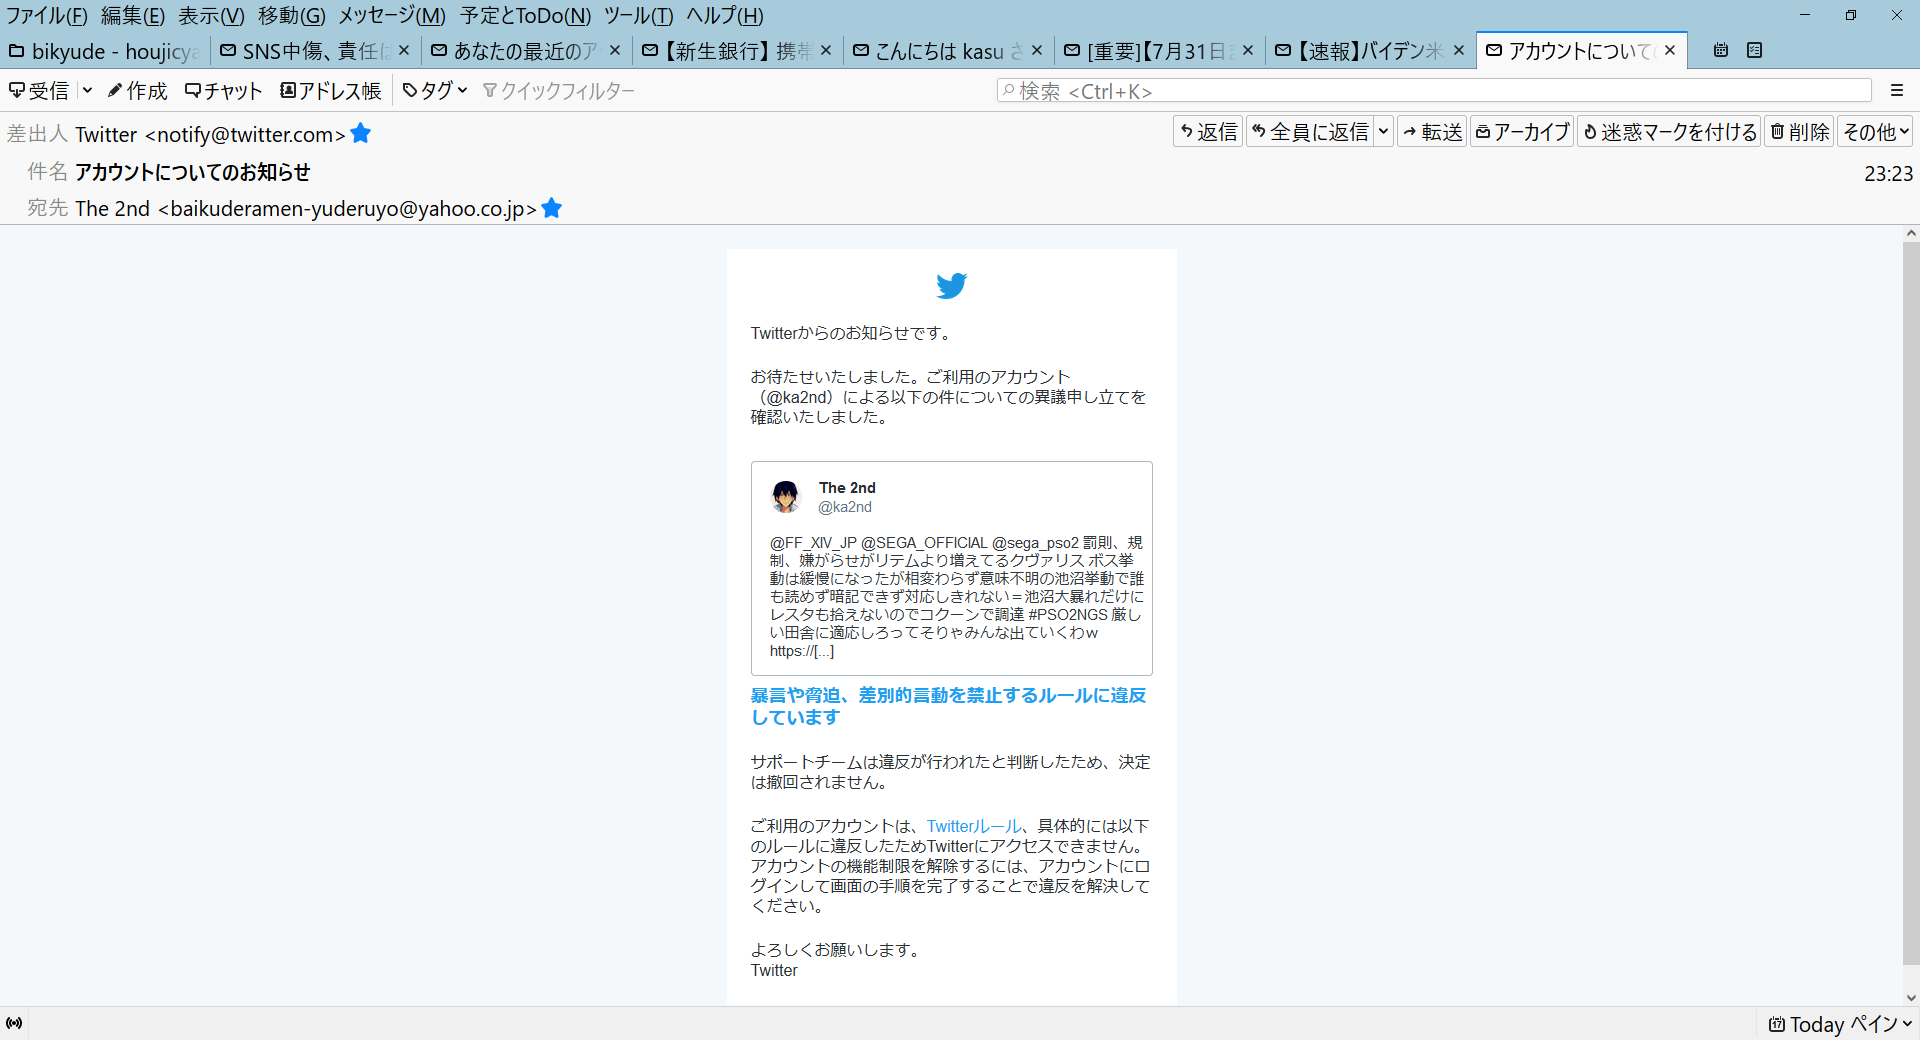Click the アーカイブ button
This screenshot has height=1040, width=1920.
pos(1522,132)
